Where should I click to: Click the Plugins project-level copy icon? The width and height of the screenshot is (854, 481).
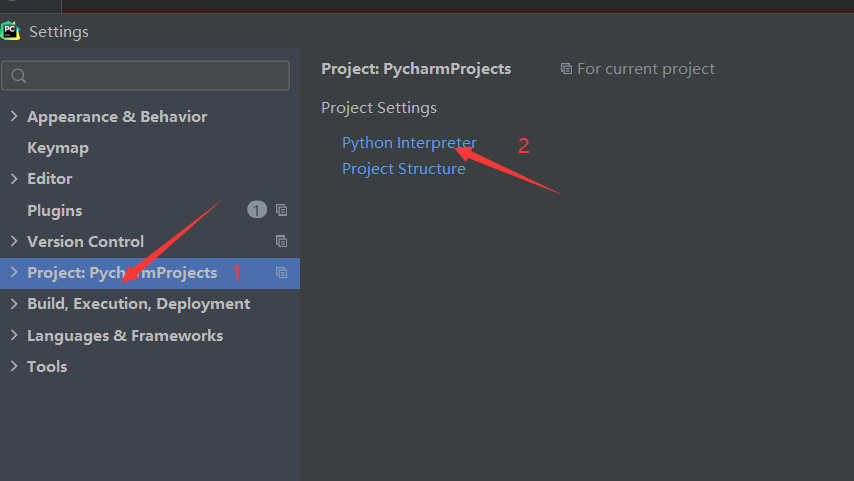point(282,210)
